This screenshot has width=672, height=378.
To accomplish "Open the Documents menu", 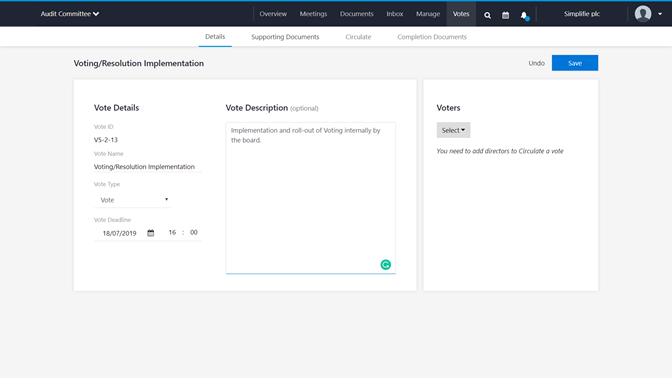I will tap(357, 14).
